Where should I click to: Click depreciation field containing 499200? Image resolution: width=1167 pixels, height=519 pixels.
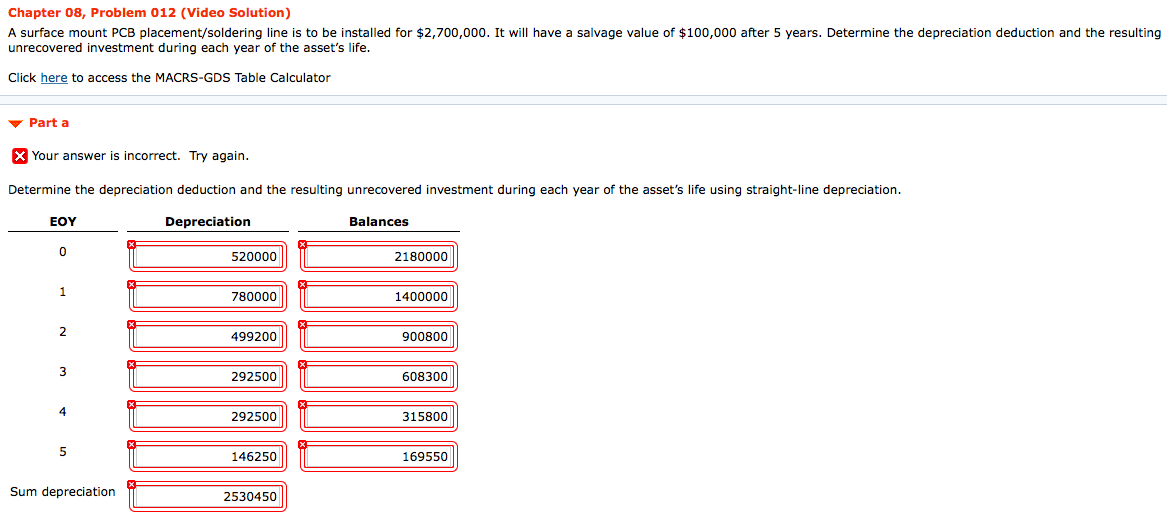click(208, 337)
